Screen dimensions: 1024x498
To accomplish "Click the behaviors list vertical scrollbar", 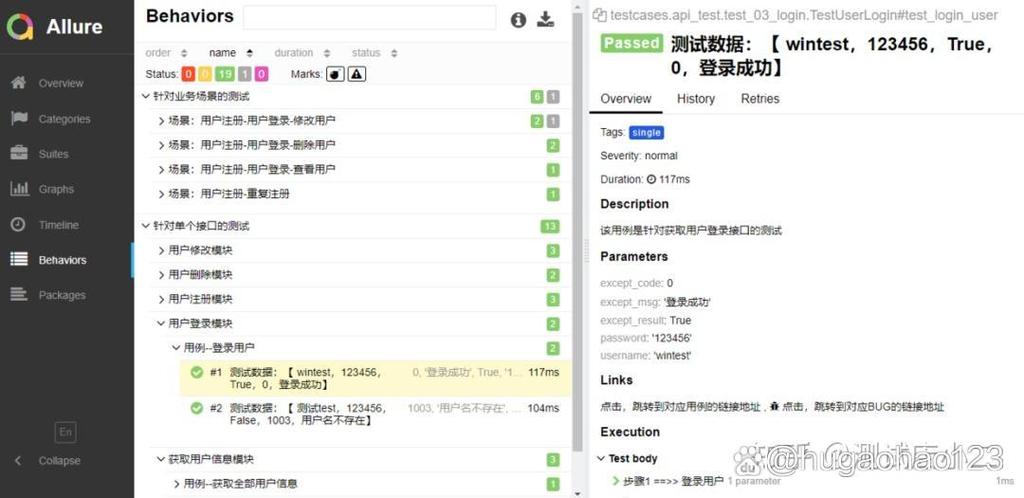I will click(577, 232).
